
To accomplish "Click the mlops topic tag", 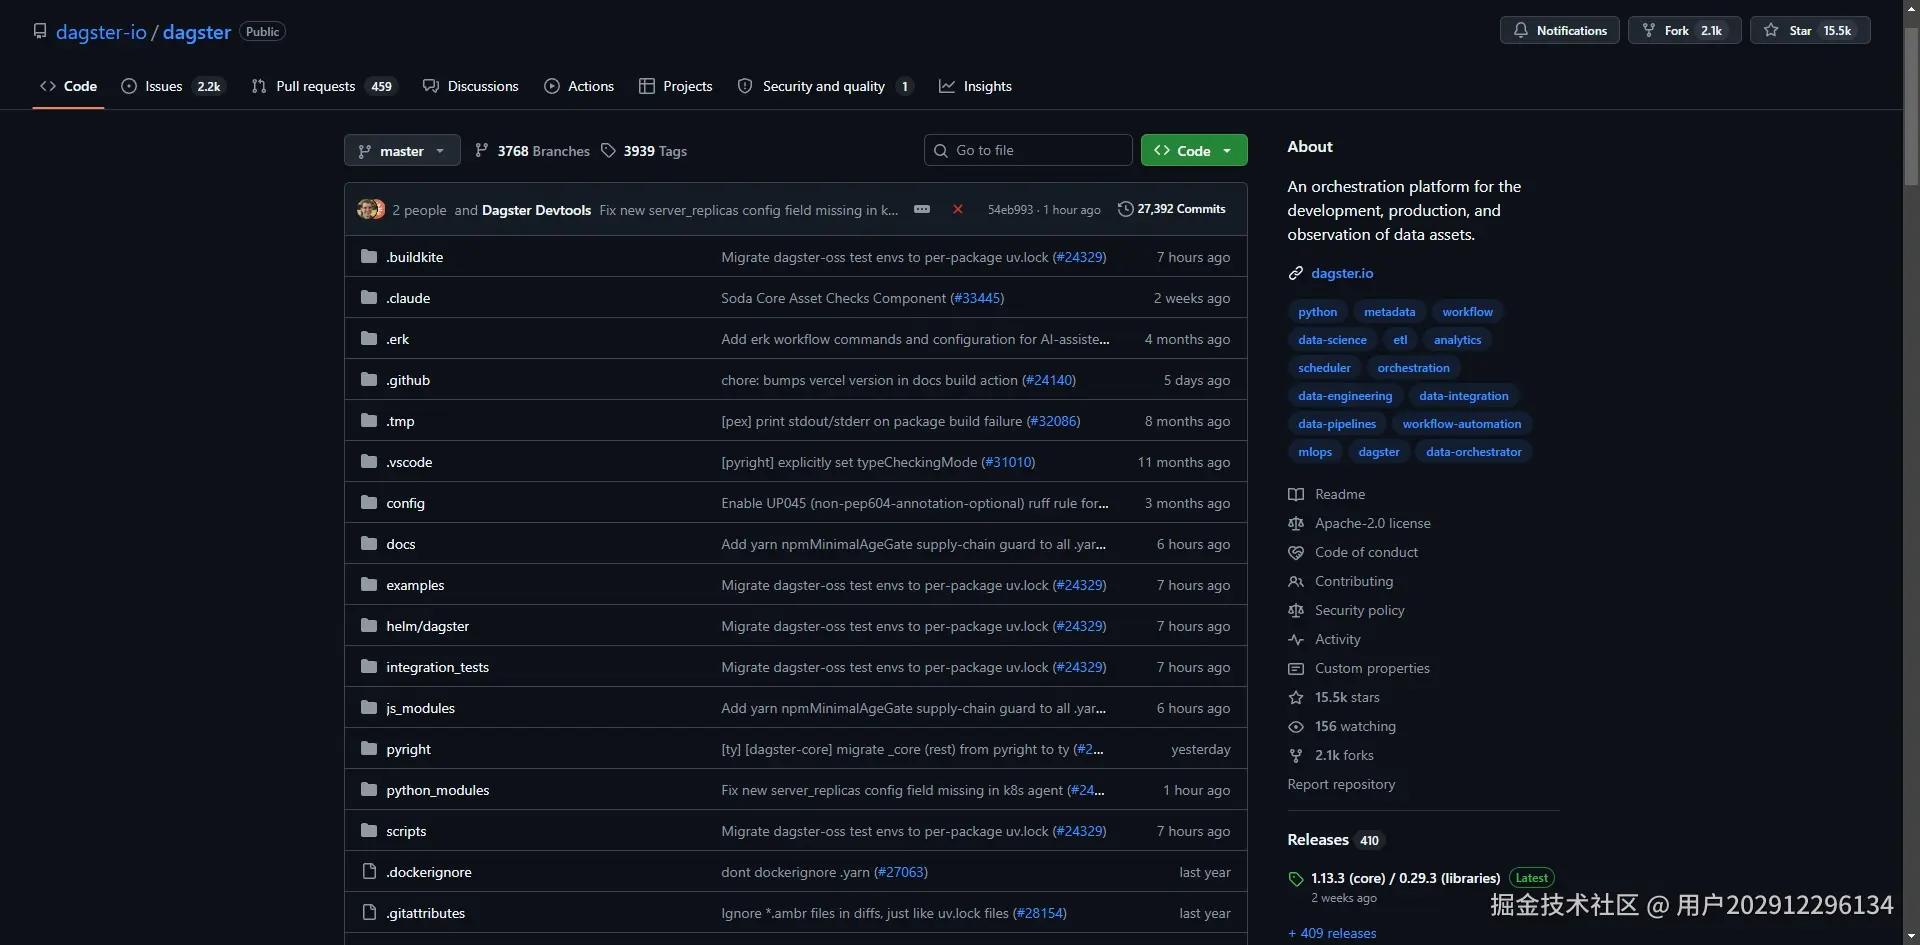I will point(1315,452).
